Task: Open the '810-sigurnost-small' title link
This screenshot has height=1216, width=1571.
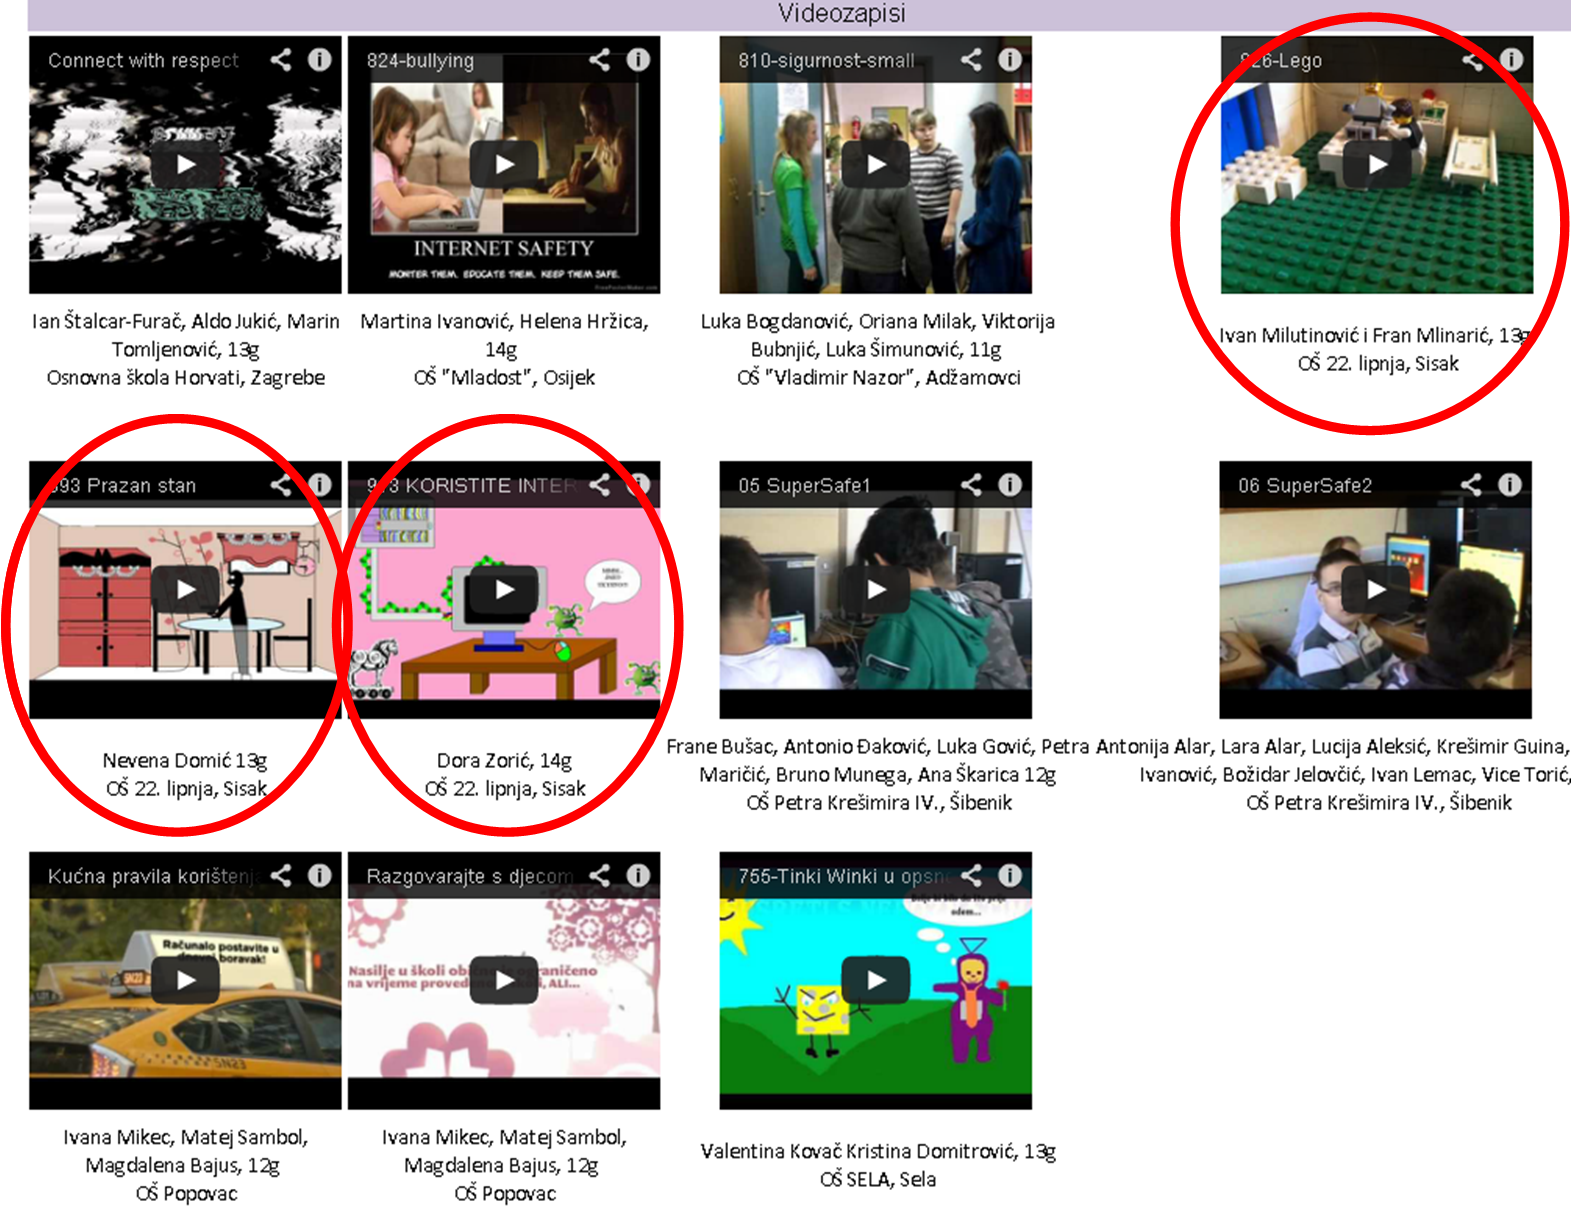Action: click(x=826, y=61)
